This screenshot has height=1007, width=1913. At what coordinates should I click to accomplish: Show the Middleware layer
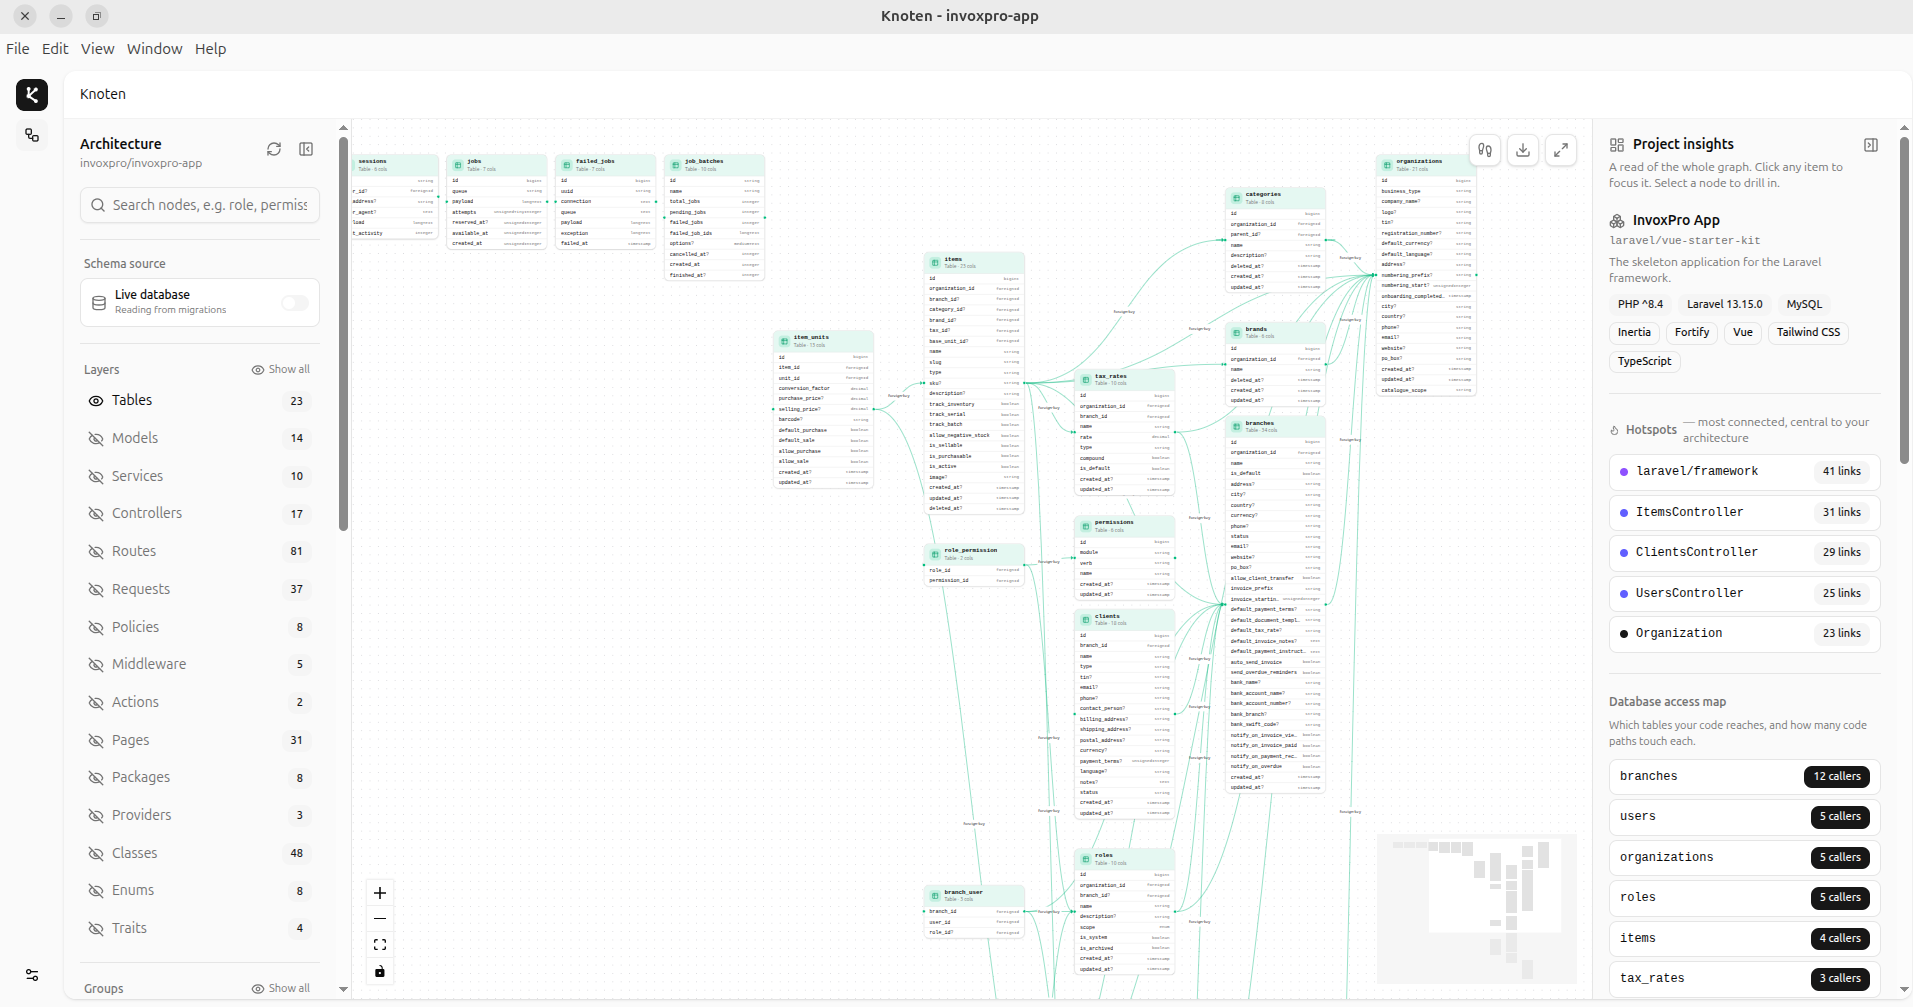coord(96,665)
